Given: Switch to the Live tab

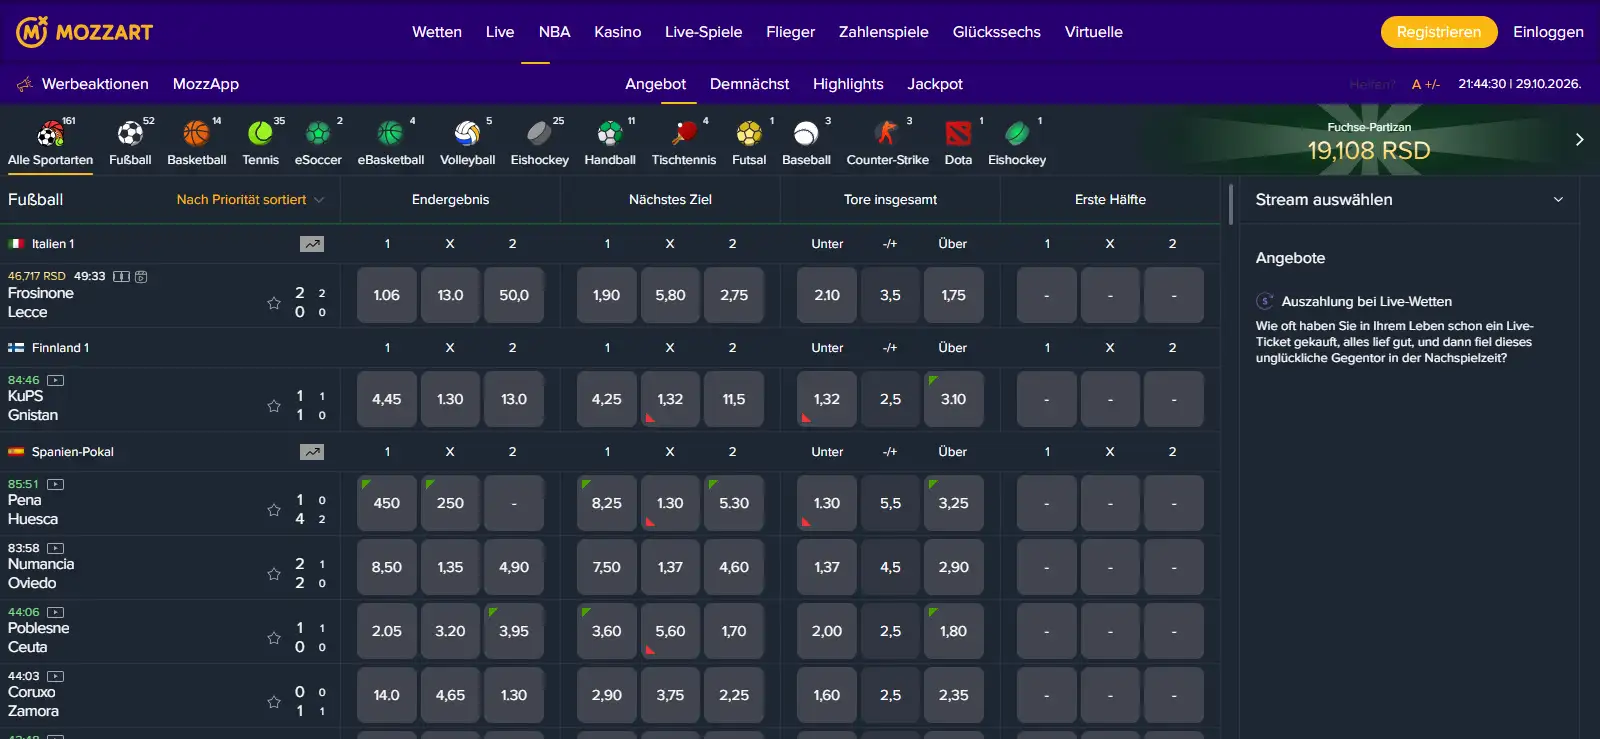Looking at the screenshot, I should click(x=500, y=32).
